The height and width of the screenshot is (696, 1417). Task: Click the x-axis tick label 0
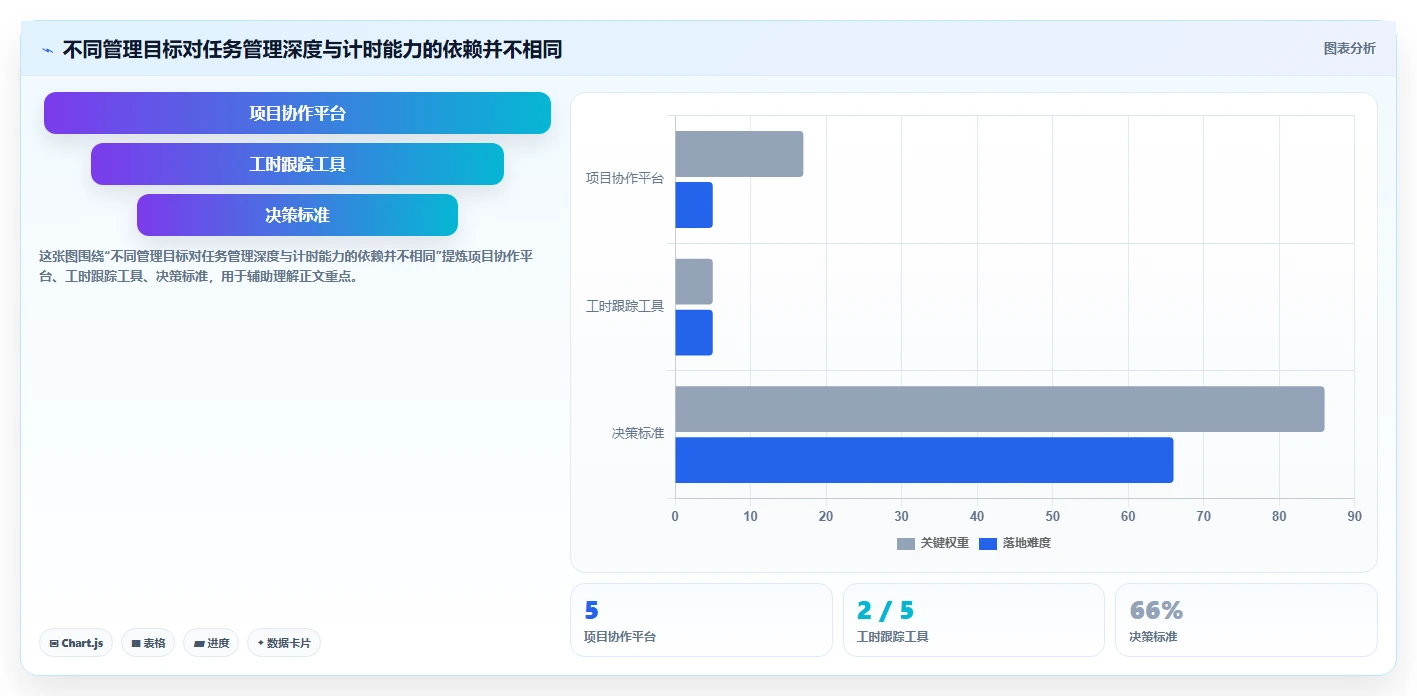pos(675,516)
